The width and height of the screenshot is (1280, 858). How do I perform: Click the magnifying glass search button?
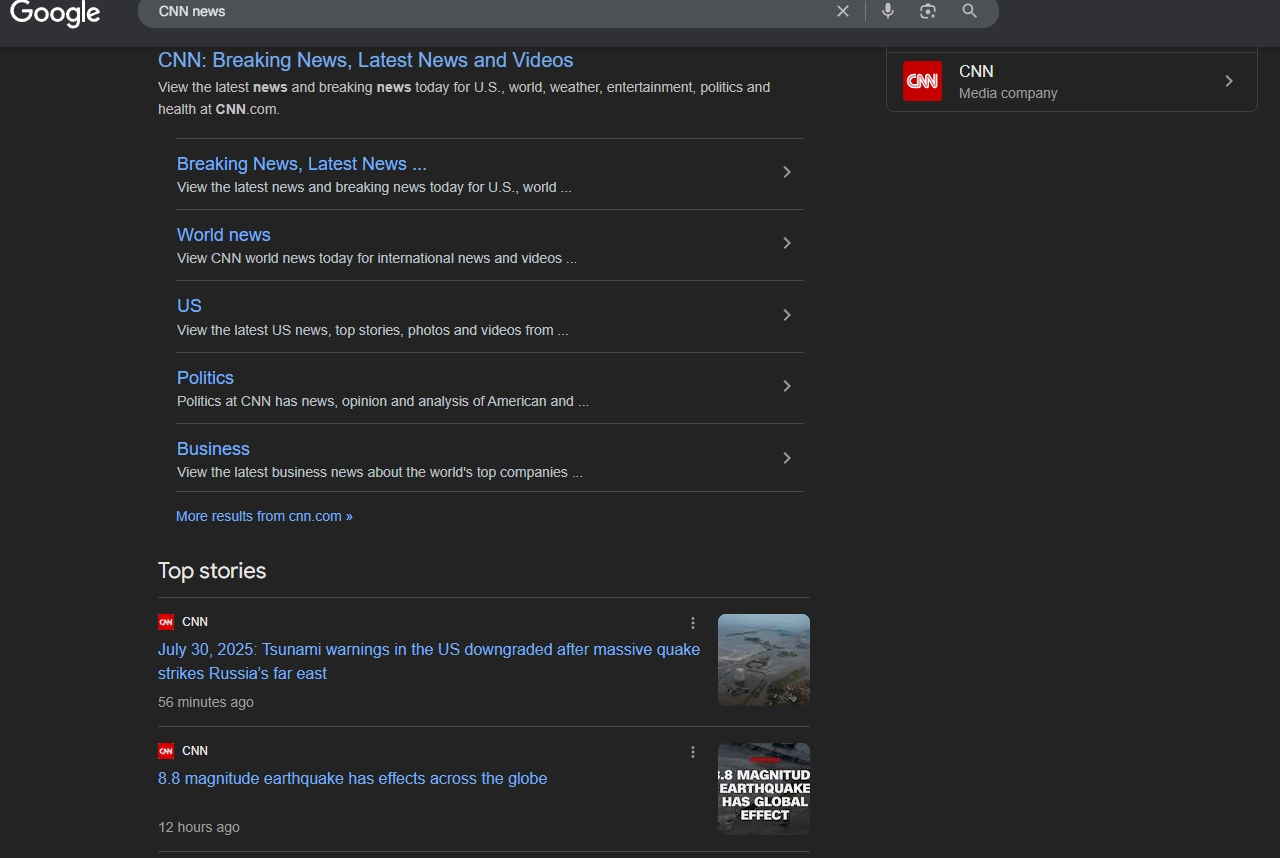pyautogui.click(x=969, y=11)
